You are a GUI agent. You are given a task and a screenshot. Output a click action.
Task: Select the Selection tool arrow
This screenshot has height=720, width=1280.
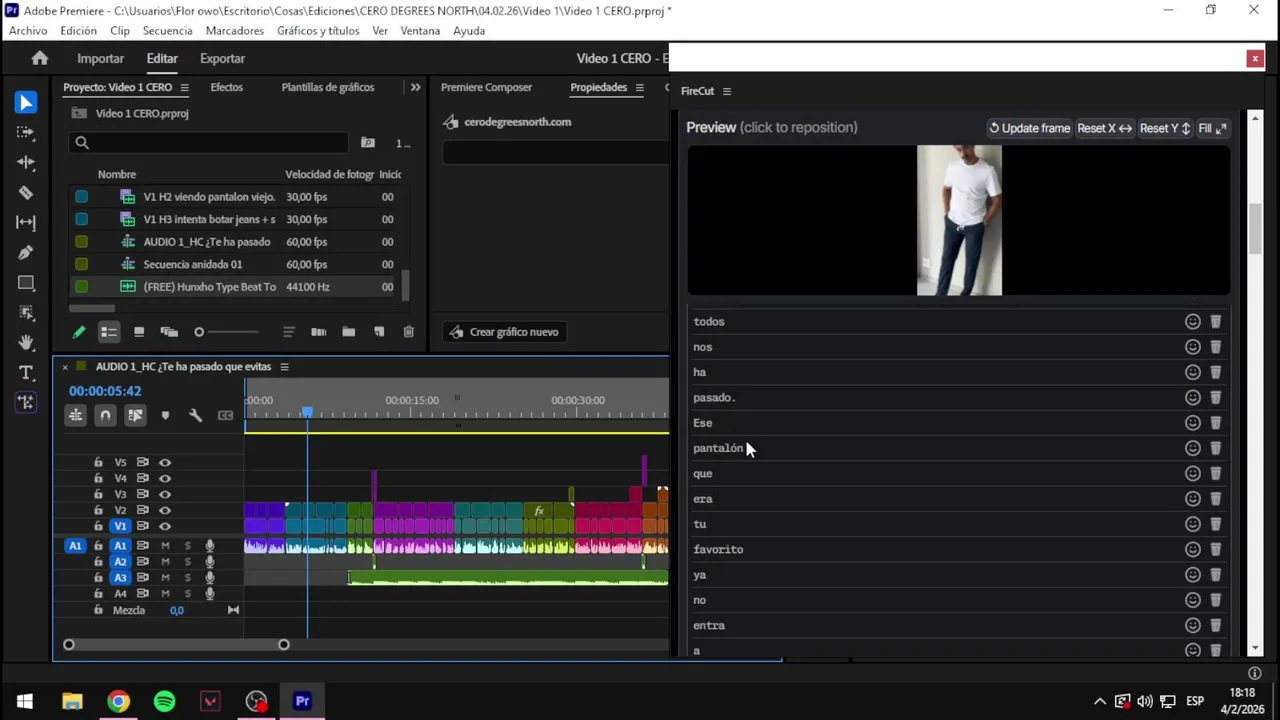[x=26, y=102]
